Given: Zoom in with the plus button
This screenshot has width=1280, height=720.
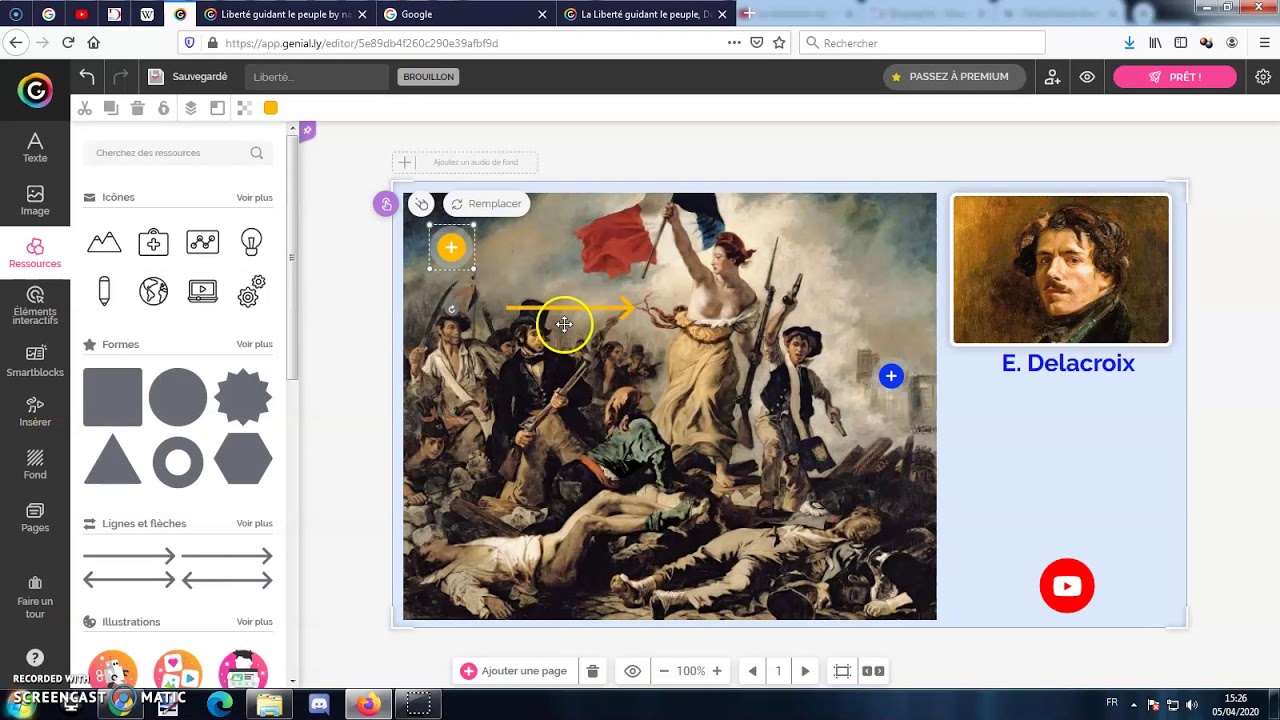Looking at the screenshot, I should coord(717,671).
